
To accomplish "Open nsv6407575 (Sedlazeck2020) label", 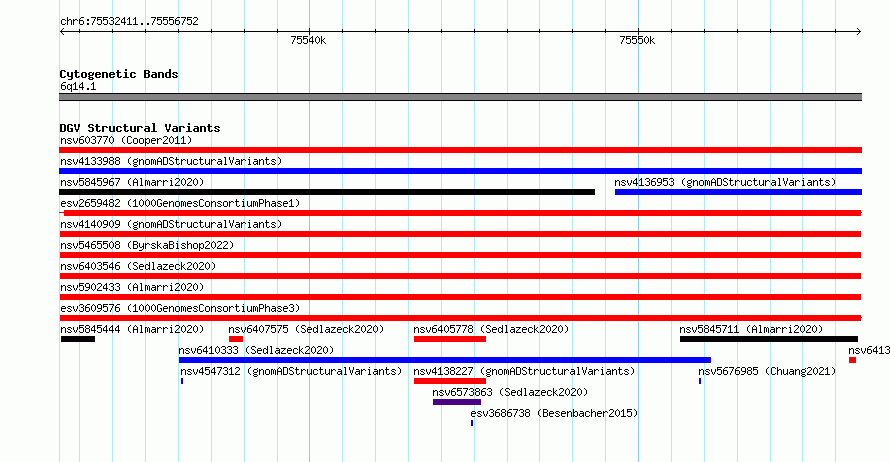I will click(306, 329).
